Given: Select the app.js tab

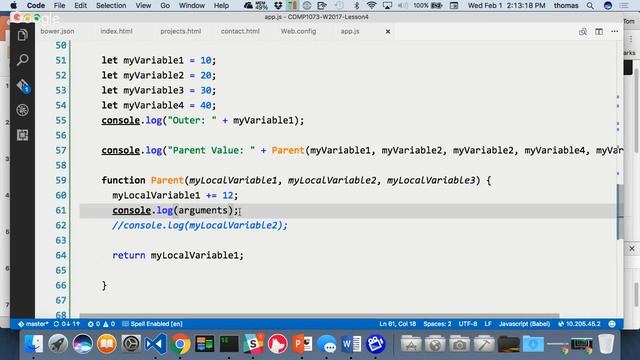Looking at the screenshot, I should 350,31.
